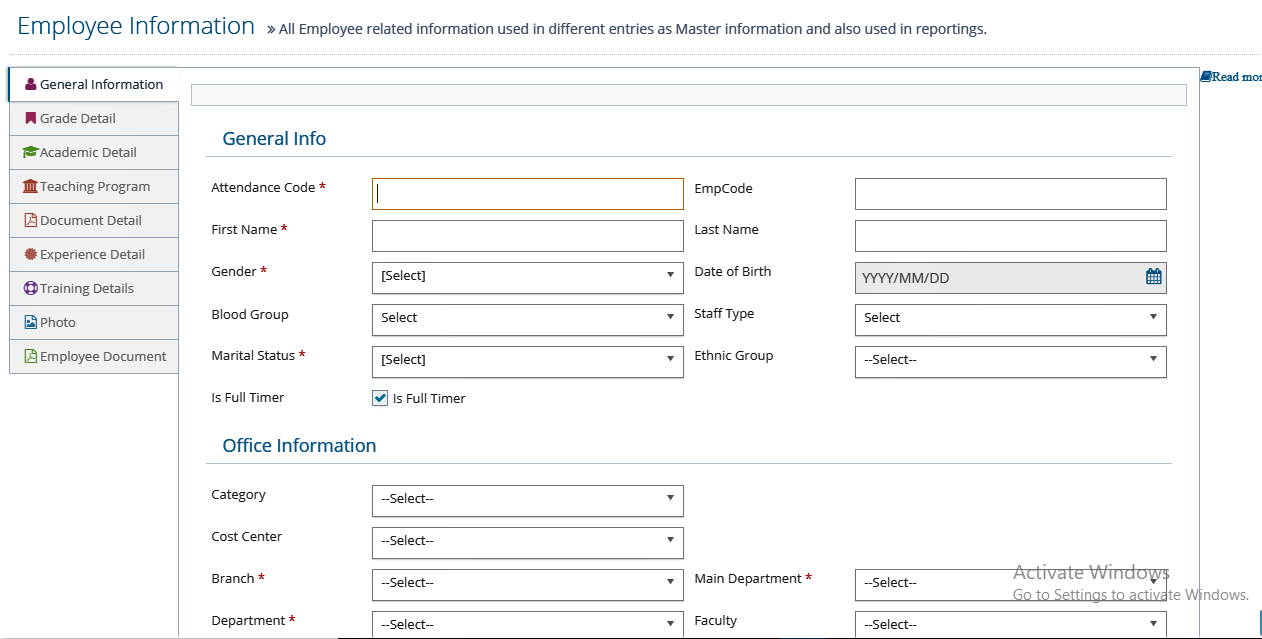Click the Read more book icon
Image resolution: width=1262 pixels, height=639 pixels.
click(1206, 76)
